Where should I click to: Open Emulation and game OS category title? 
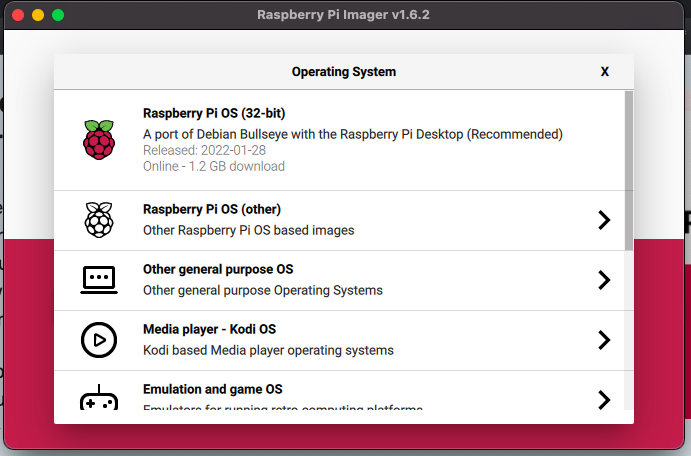(213, 389)
